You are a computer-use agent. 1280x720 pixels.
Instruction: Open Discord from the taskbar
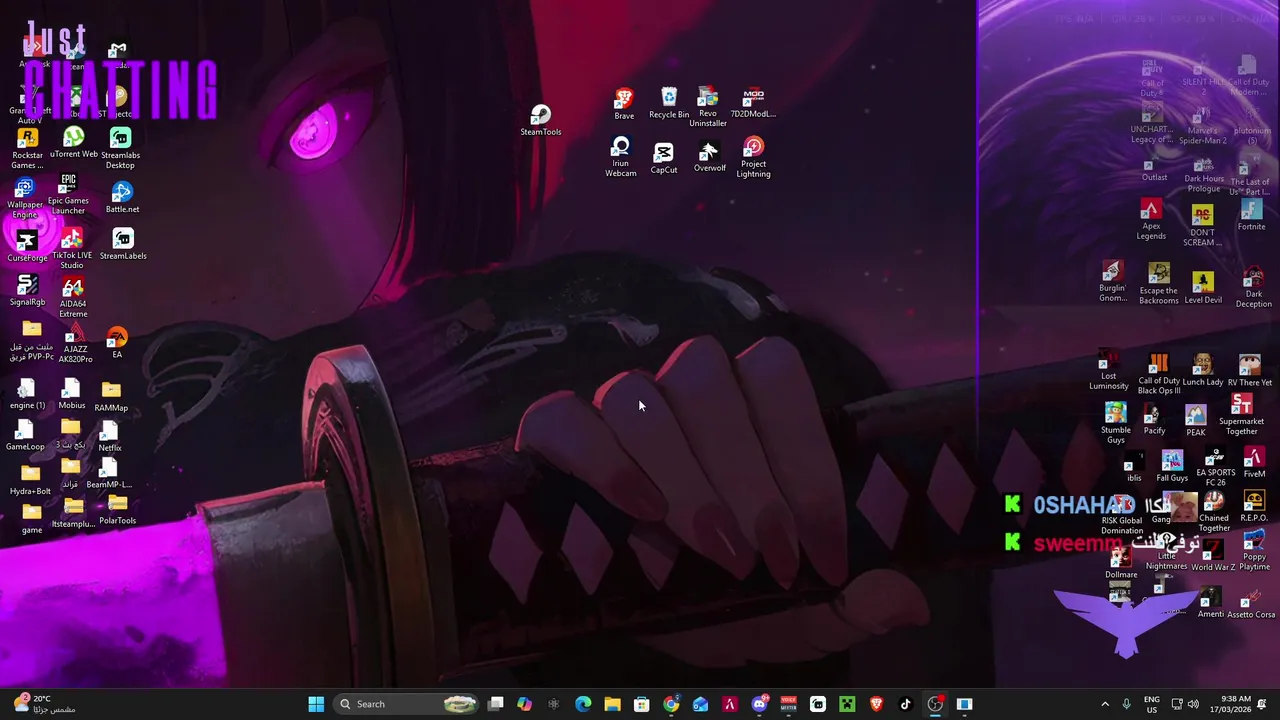pyautogui.click(x=759, y=704)
